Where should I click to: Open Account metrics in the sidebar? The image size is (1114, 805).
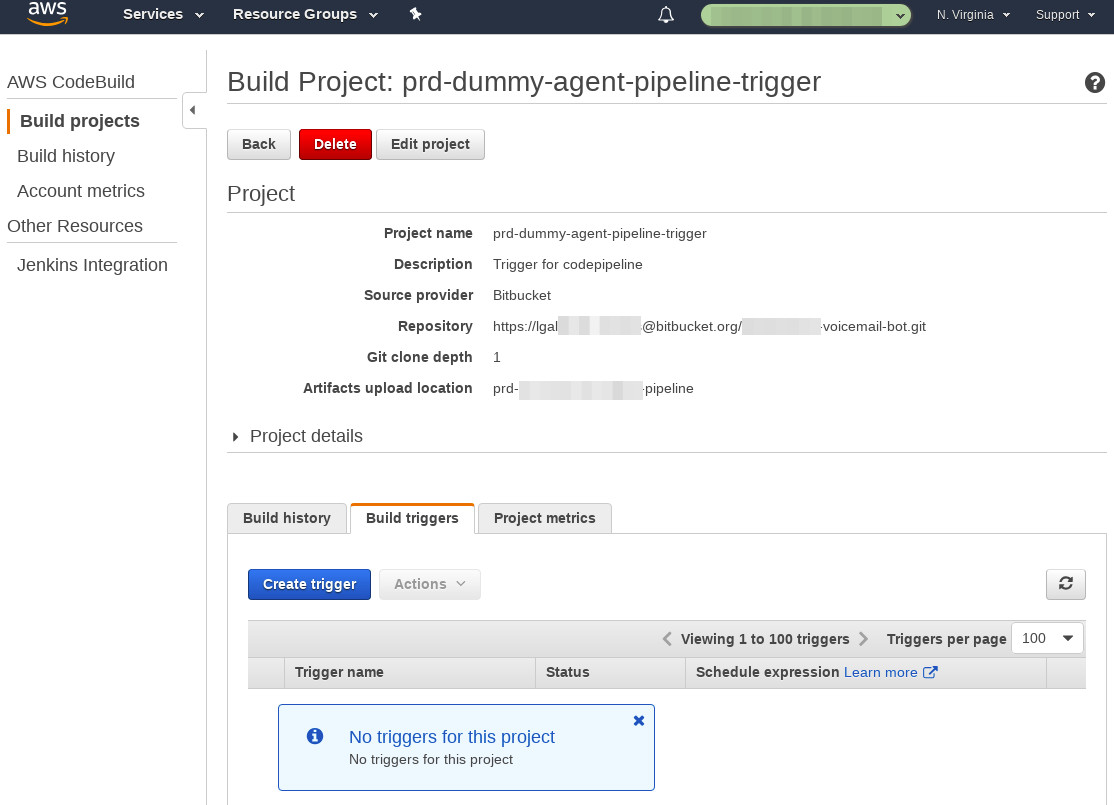click(81, 191)
